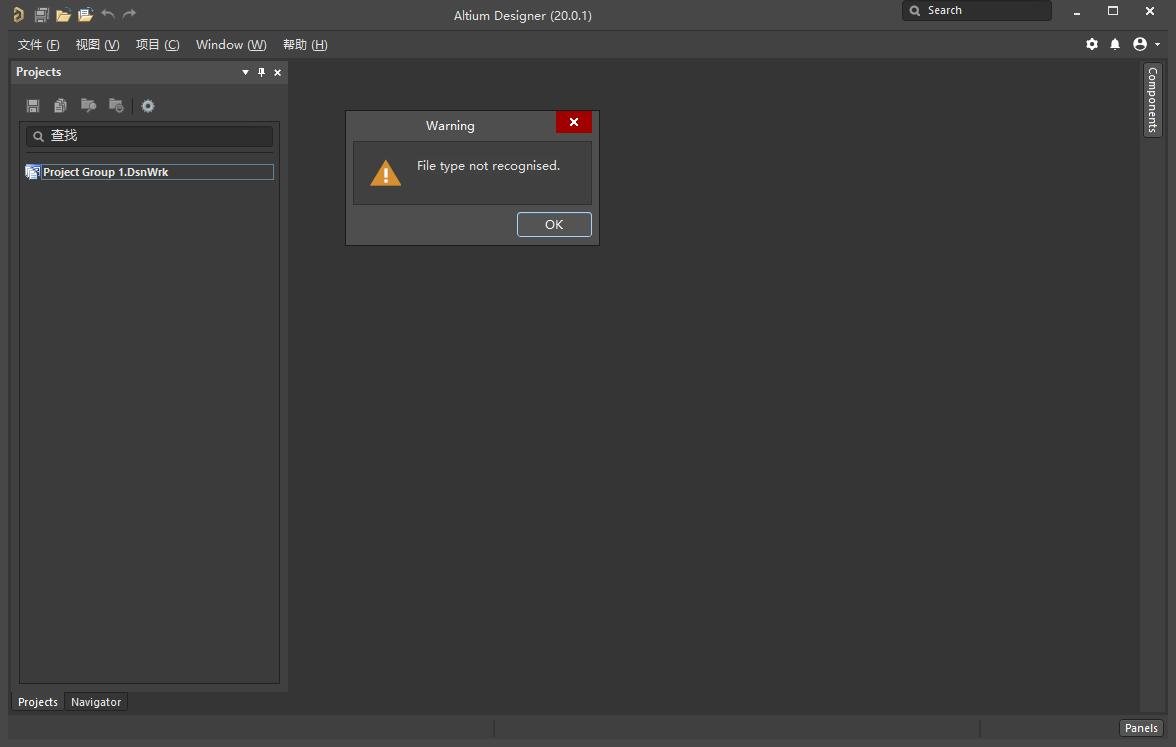Open the setup system preferences gear
This screenshot has width=1176, height=747.
pyautogui.click(x=1092, y=44)
